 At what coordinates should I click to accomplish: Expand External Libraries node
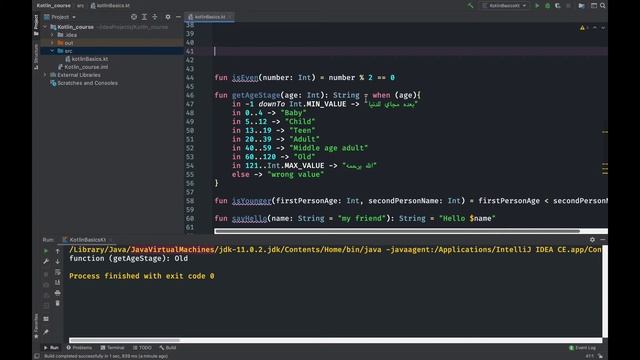[x=45, y=75]
